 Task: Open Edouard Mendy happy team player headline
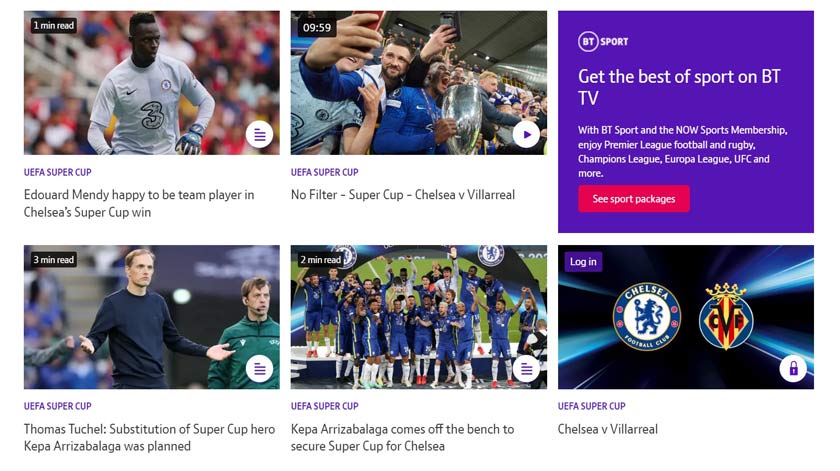point(139,203)
